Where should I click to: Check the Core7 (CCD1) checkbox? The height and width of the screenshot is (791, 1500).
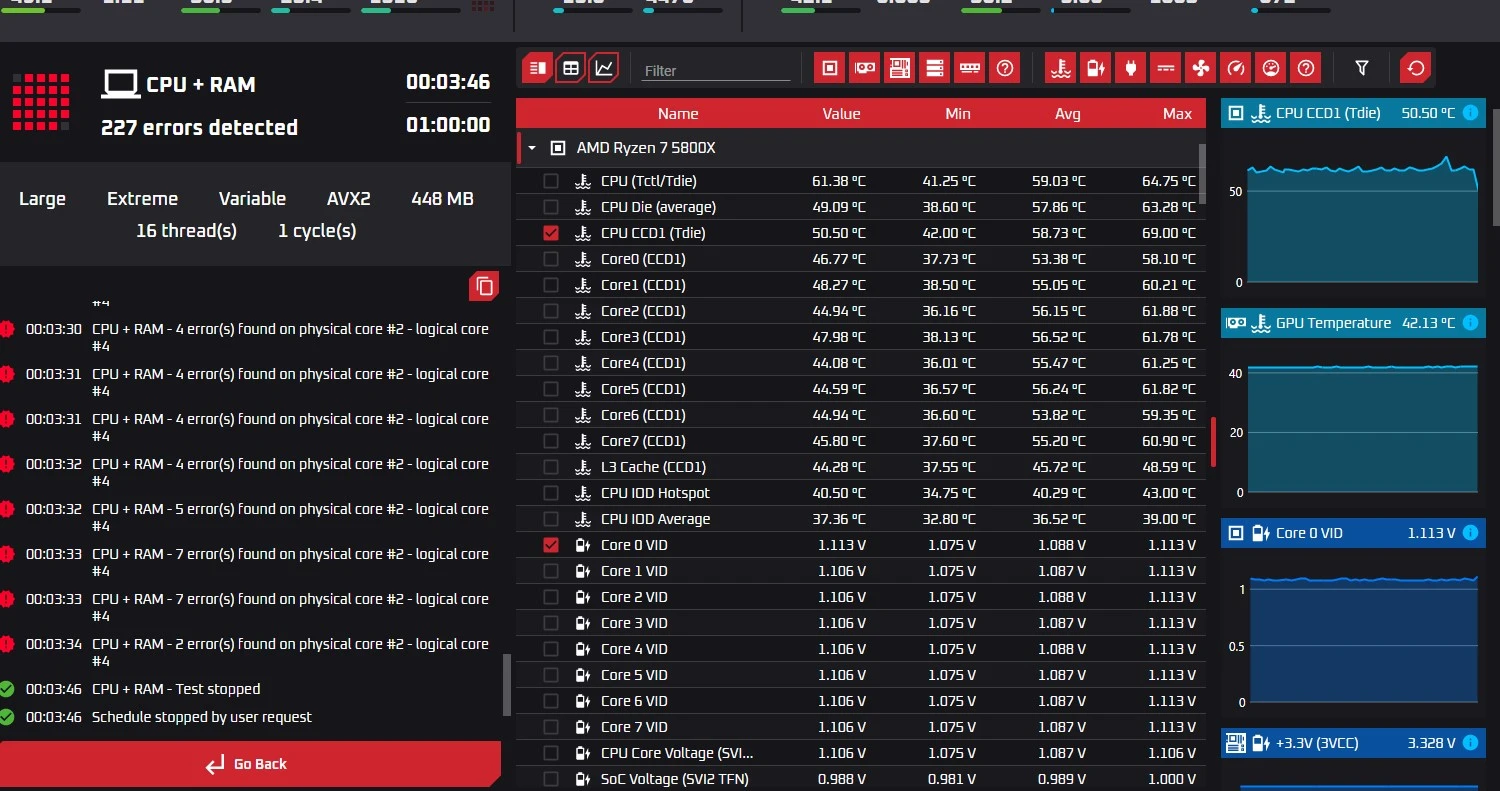pyautogui.click(x=551, y=441)
